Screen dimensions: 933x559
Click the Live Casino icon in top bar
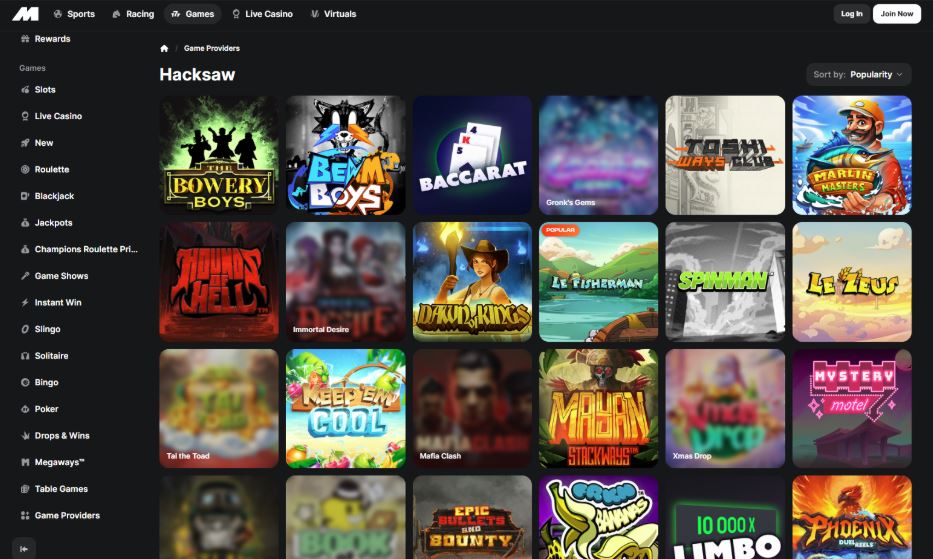[x=236, y=14]
